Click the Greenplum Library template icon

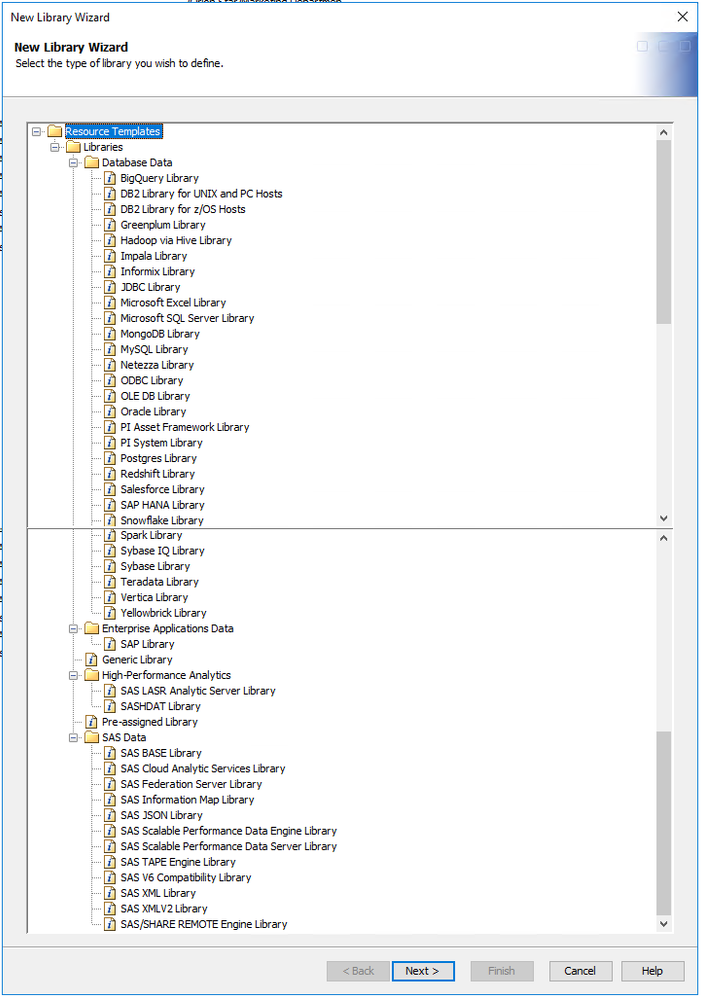(x=110, y=225)
